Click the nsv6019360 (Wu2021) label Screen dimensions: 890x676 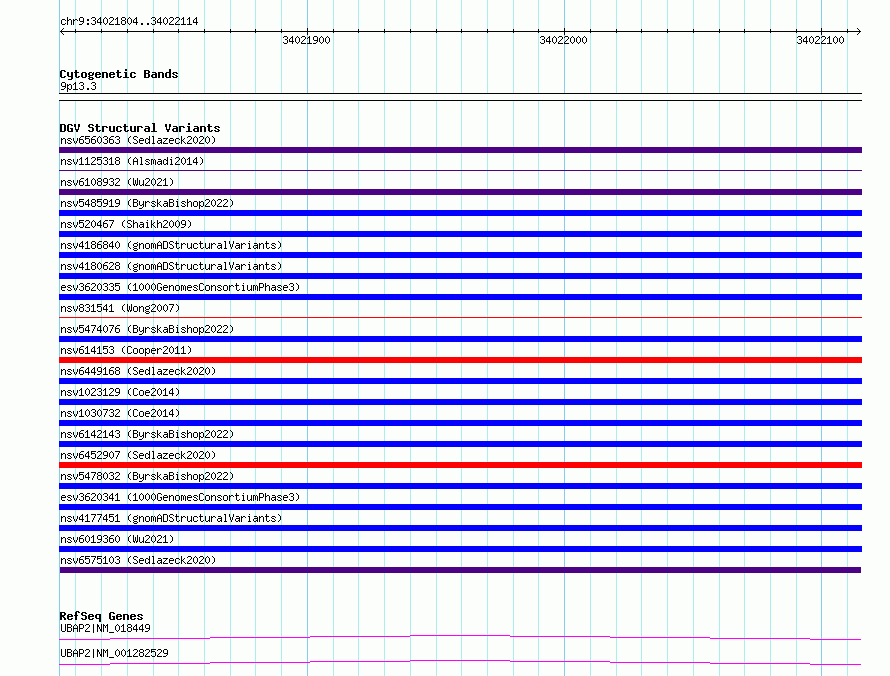[117, 539]
